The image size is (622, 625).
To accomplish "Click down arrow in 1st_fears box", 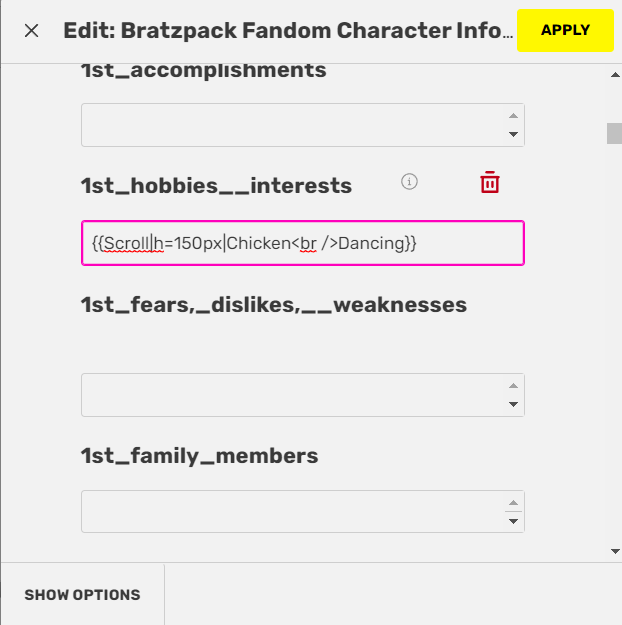I will (514, 404).
